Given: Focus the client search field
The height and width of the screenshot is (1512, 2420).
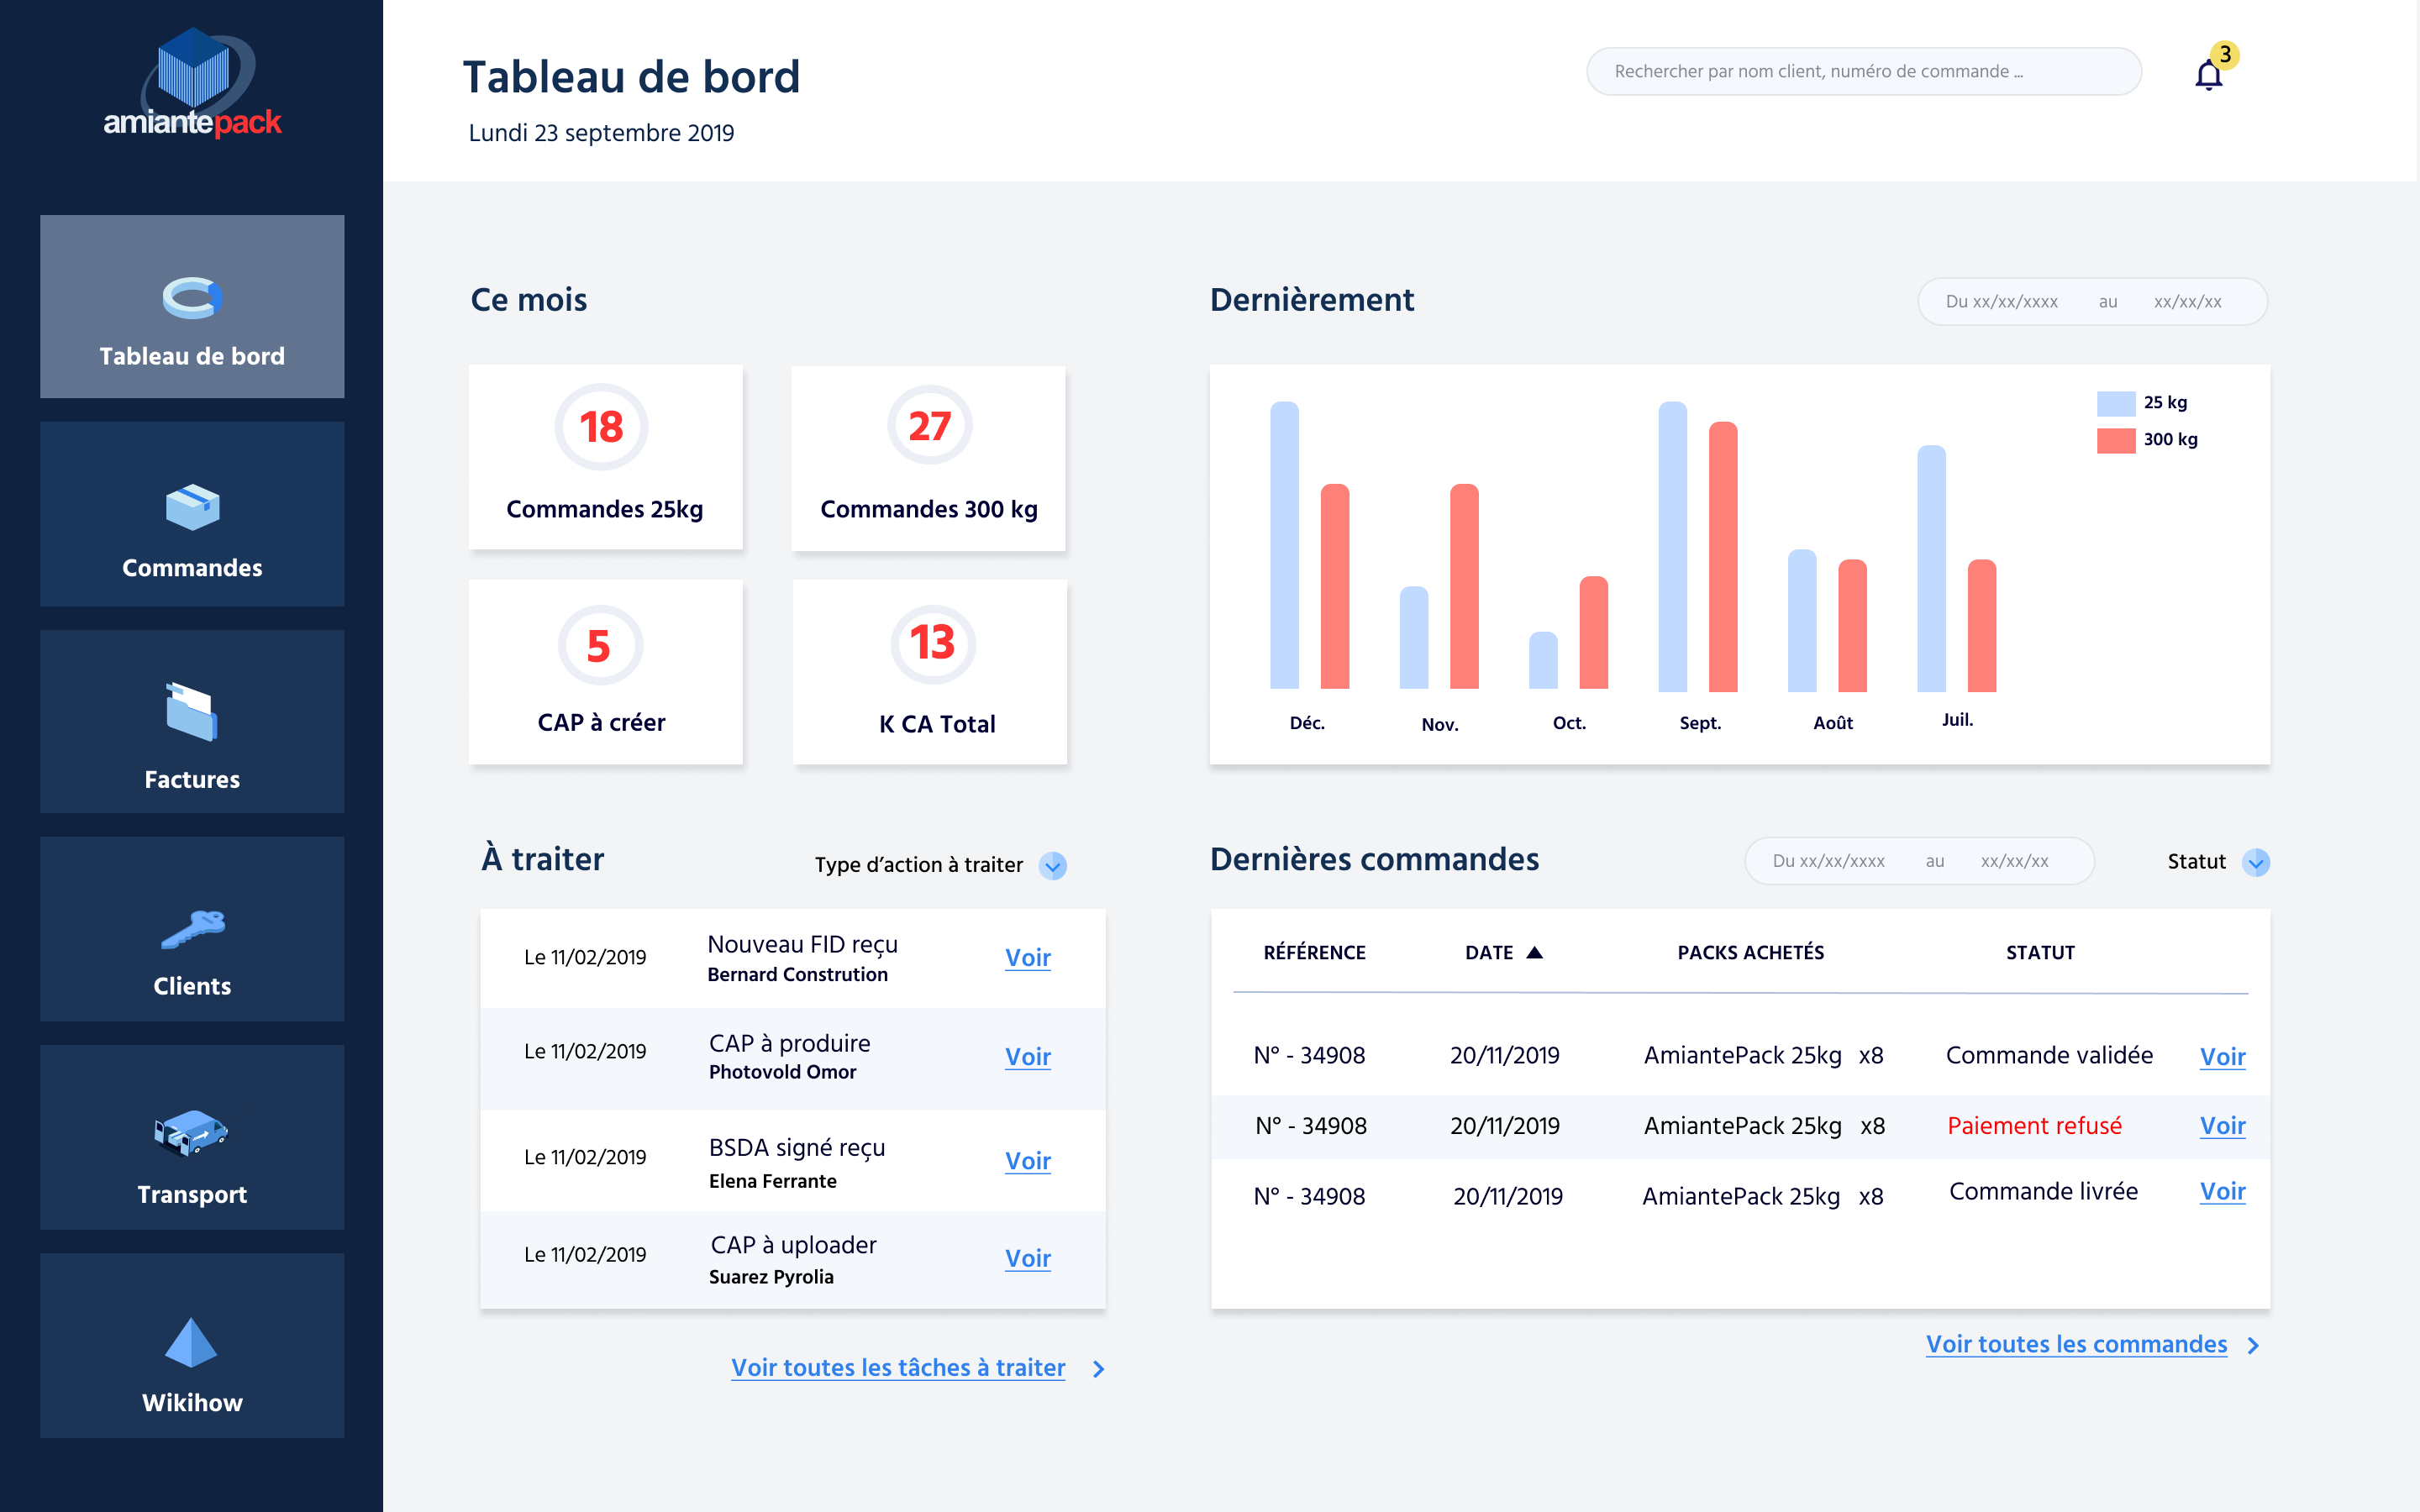Looking at the screenshot, I should 1864,71.
